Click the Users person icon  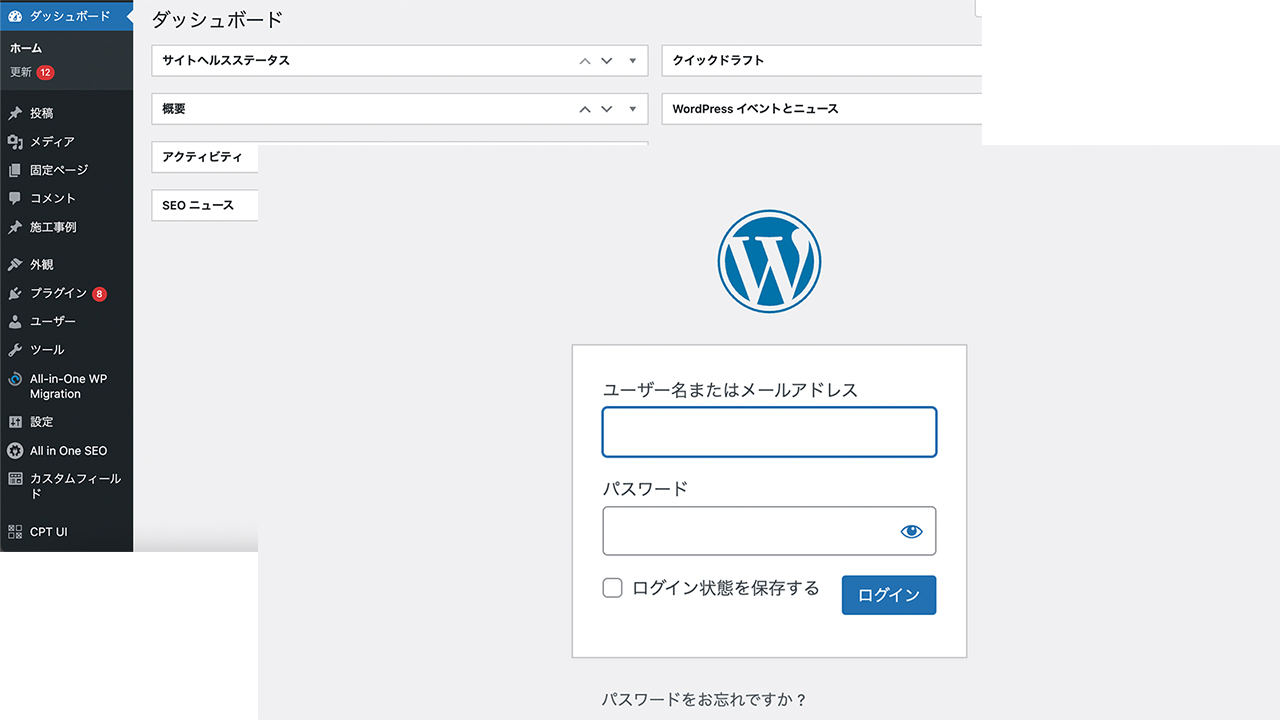[15, 321]
